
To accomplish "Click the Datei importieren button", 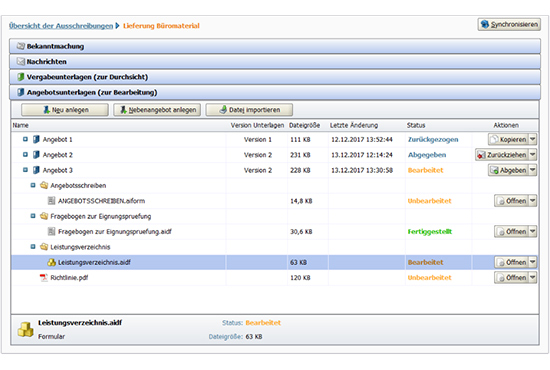I will pos(249,110).
